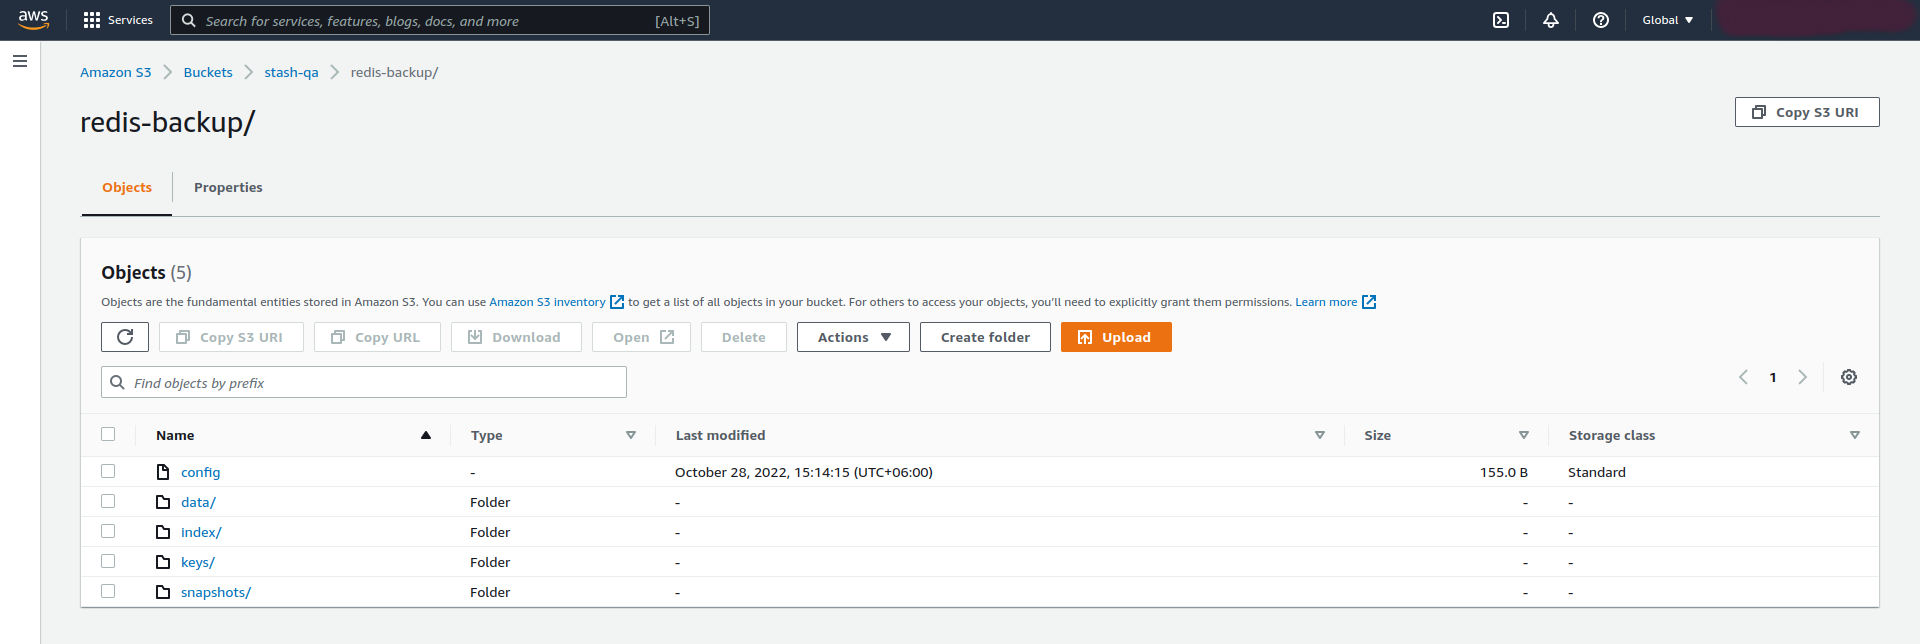
Task: Open the hamburger side navigation menu
Action: pos(20,61)
